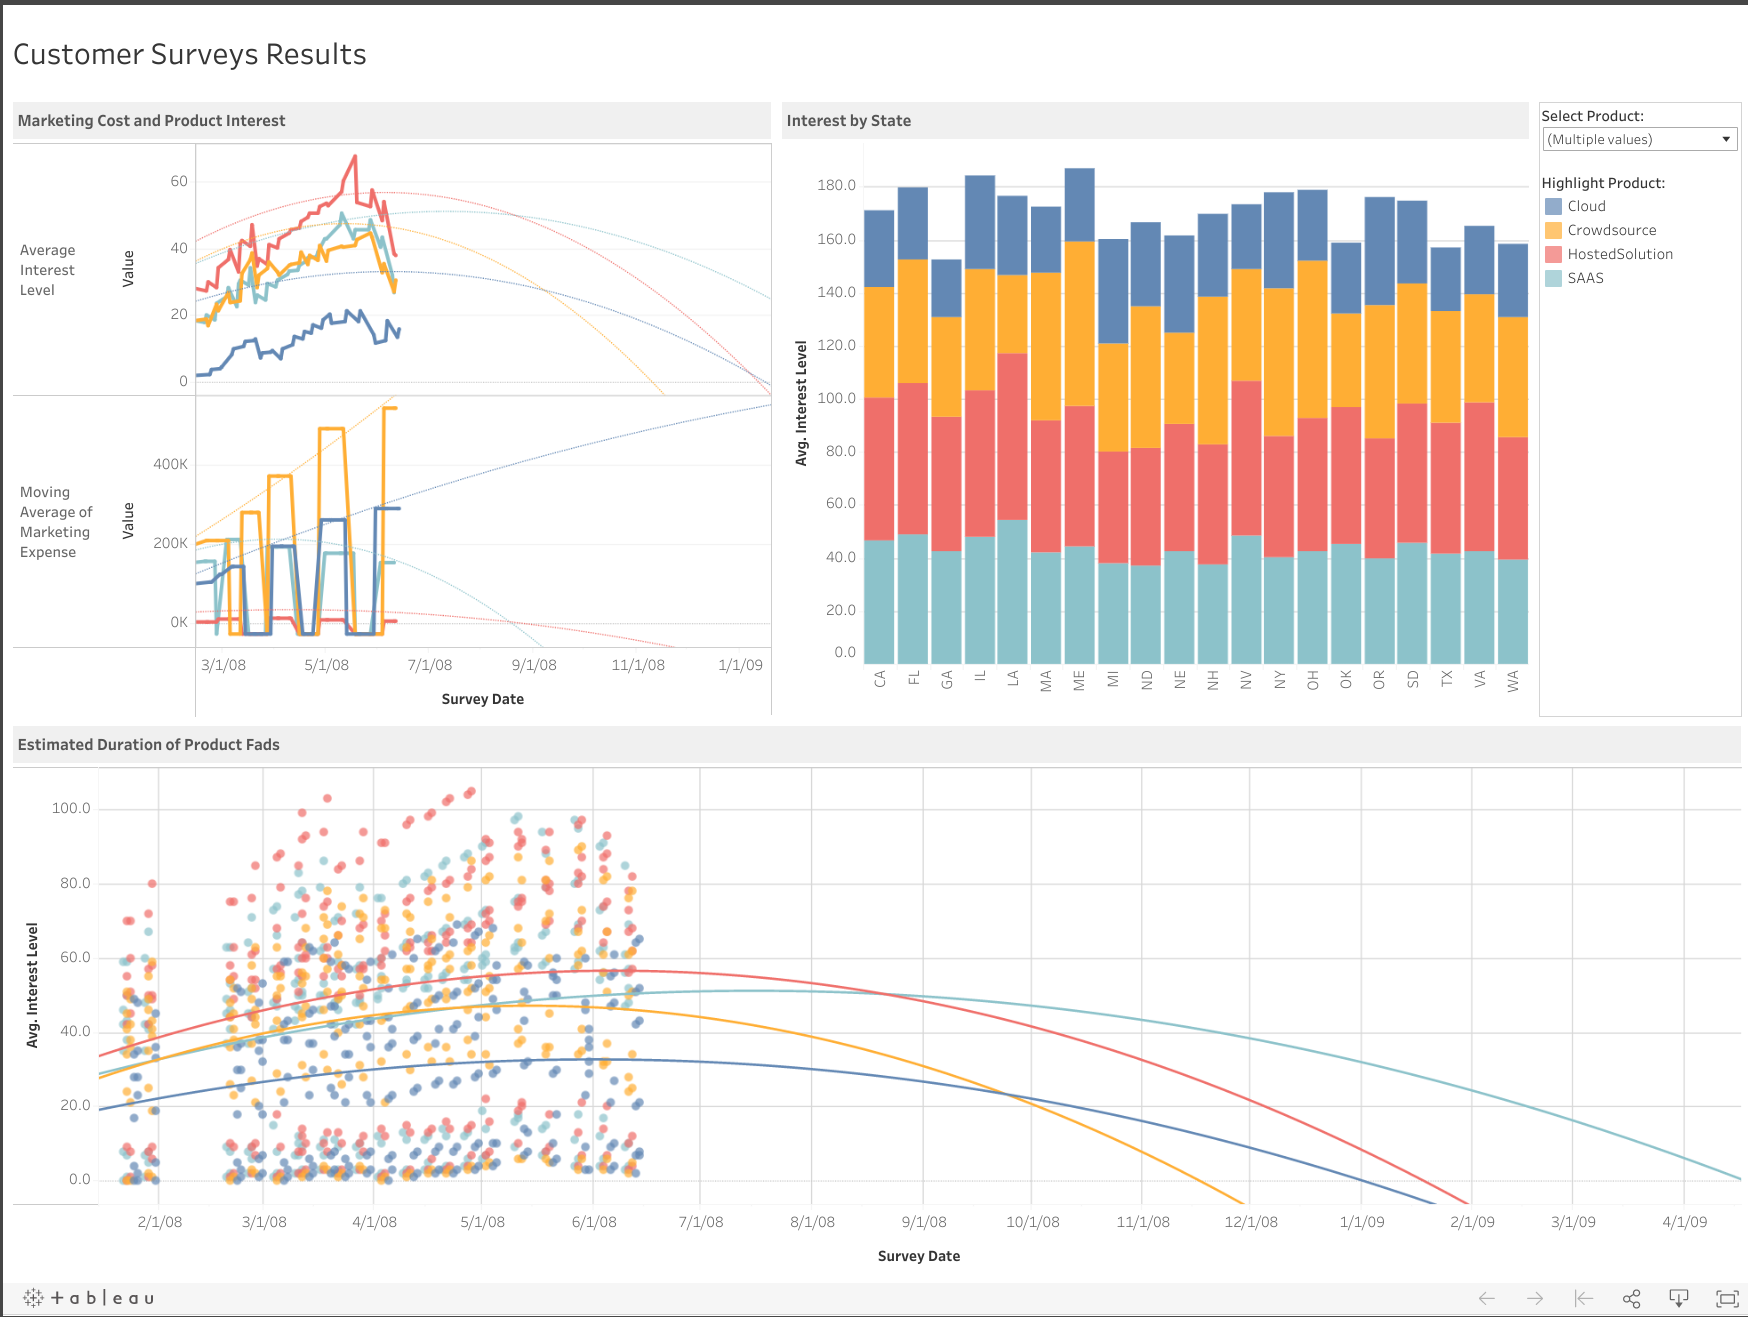Select the CA state bar label

click(x=879, y=679)
